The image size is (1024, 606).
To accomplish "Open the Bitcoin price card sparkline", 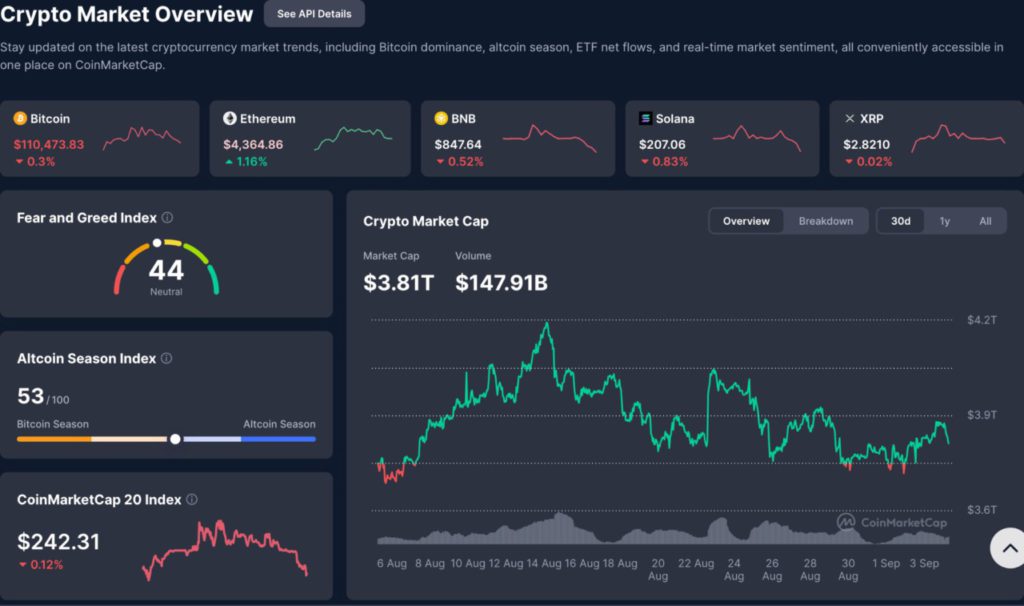I will [x=142, y=138].
